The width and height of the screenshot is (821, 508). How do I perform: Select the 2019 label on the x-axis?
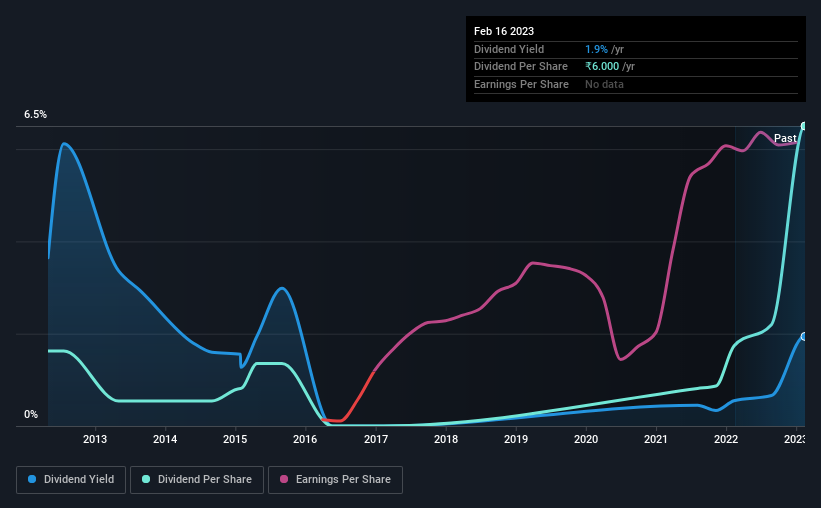tap(516, 439)
